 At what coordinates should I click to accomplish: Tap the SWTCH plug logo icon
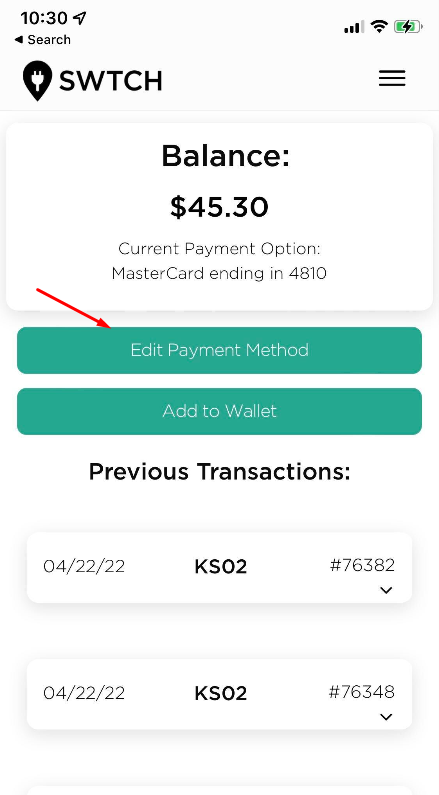[38, 81]
